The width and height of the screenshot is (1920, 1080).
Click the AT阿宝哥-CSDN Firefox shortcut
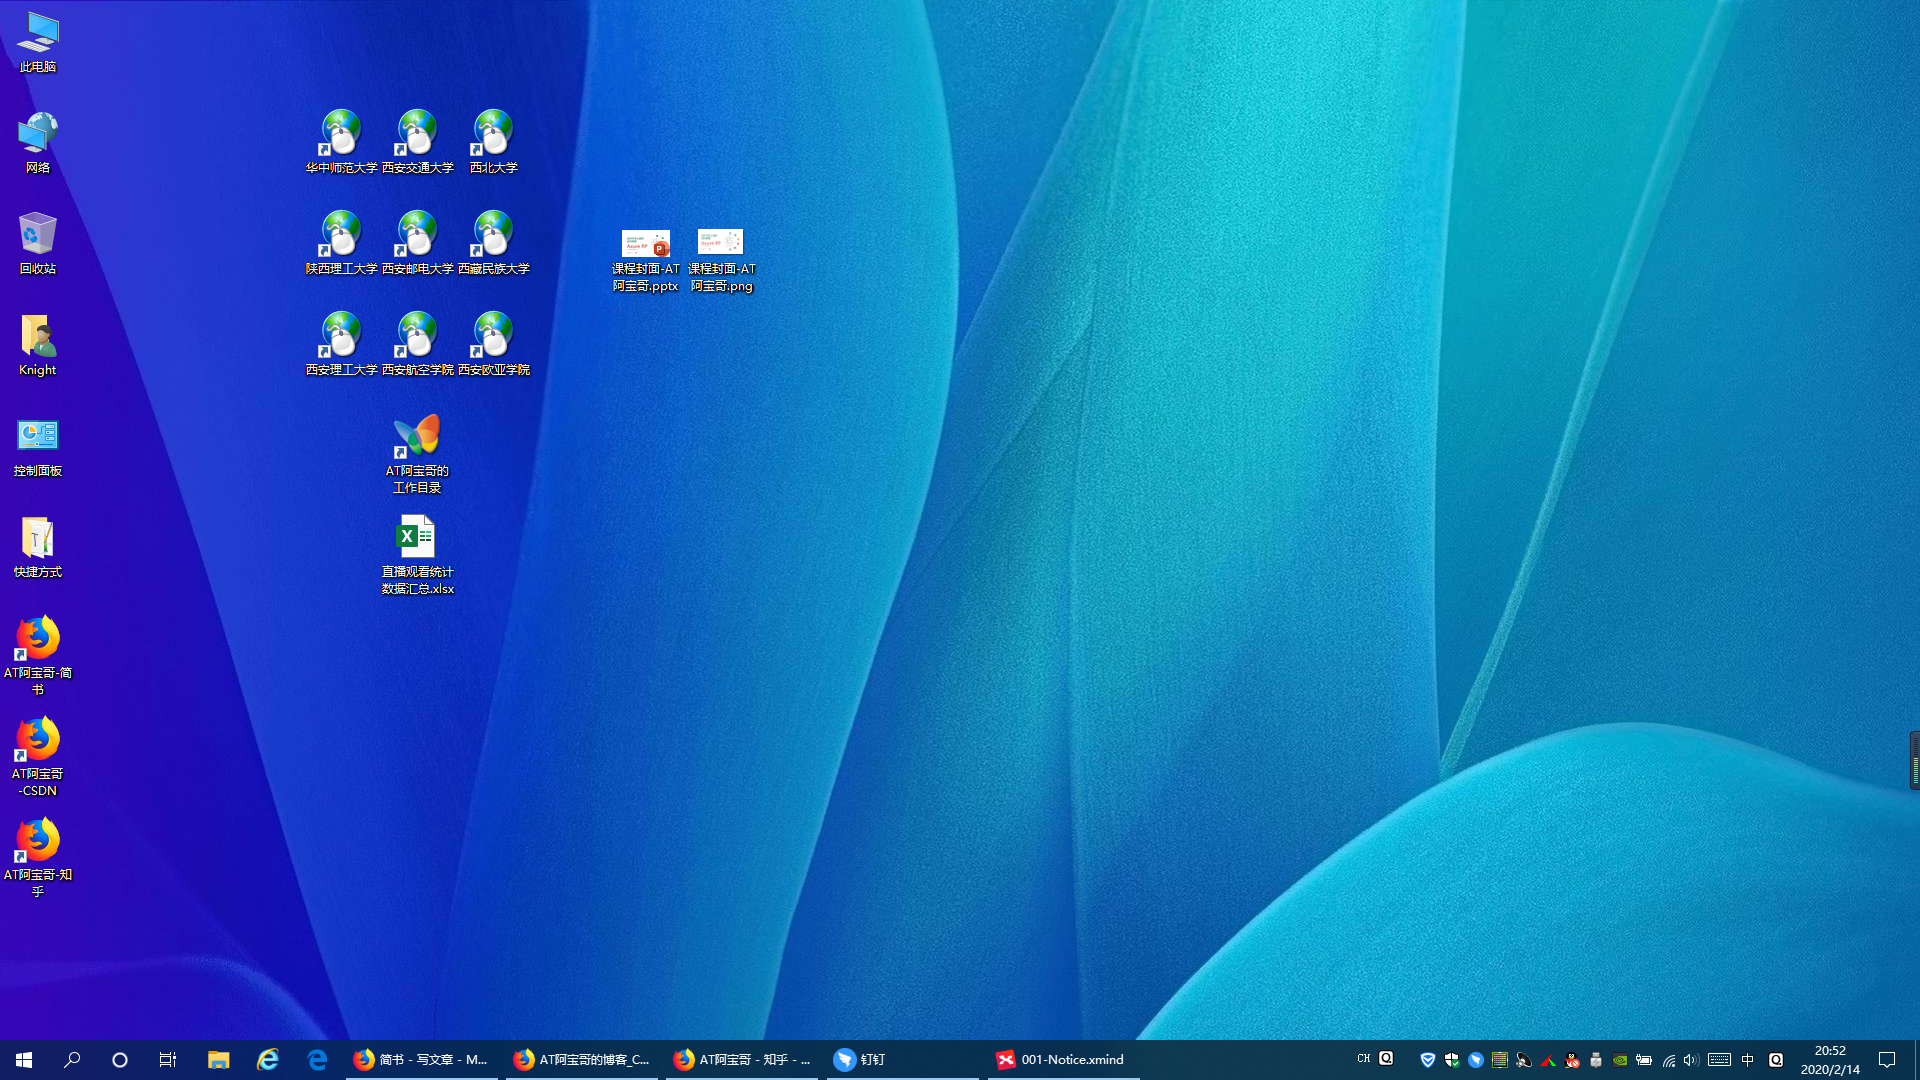click(37, 756)
